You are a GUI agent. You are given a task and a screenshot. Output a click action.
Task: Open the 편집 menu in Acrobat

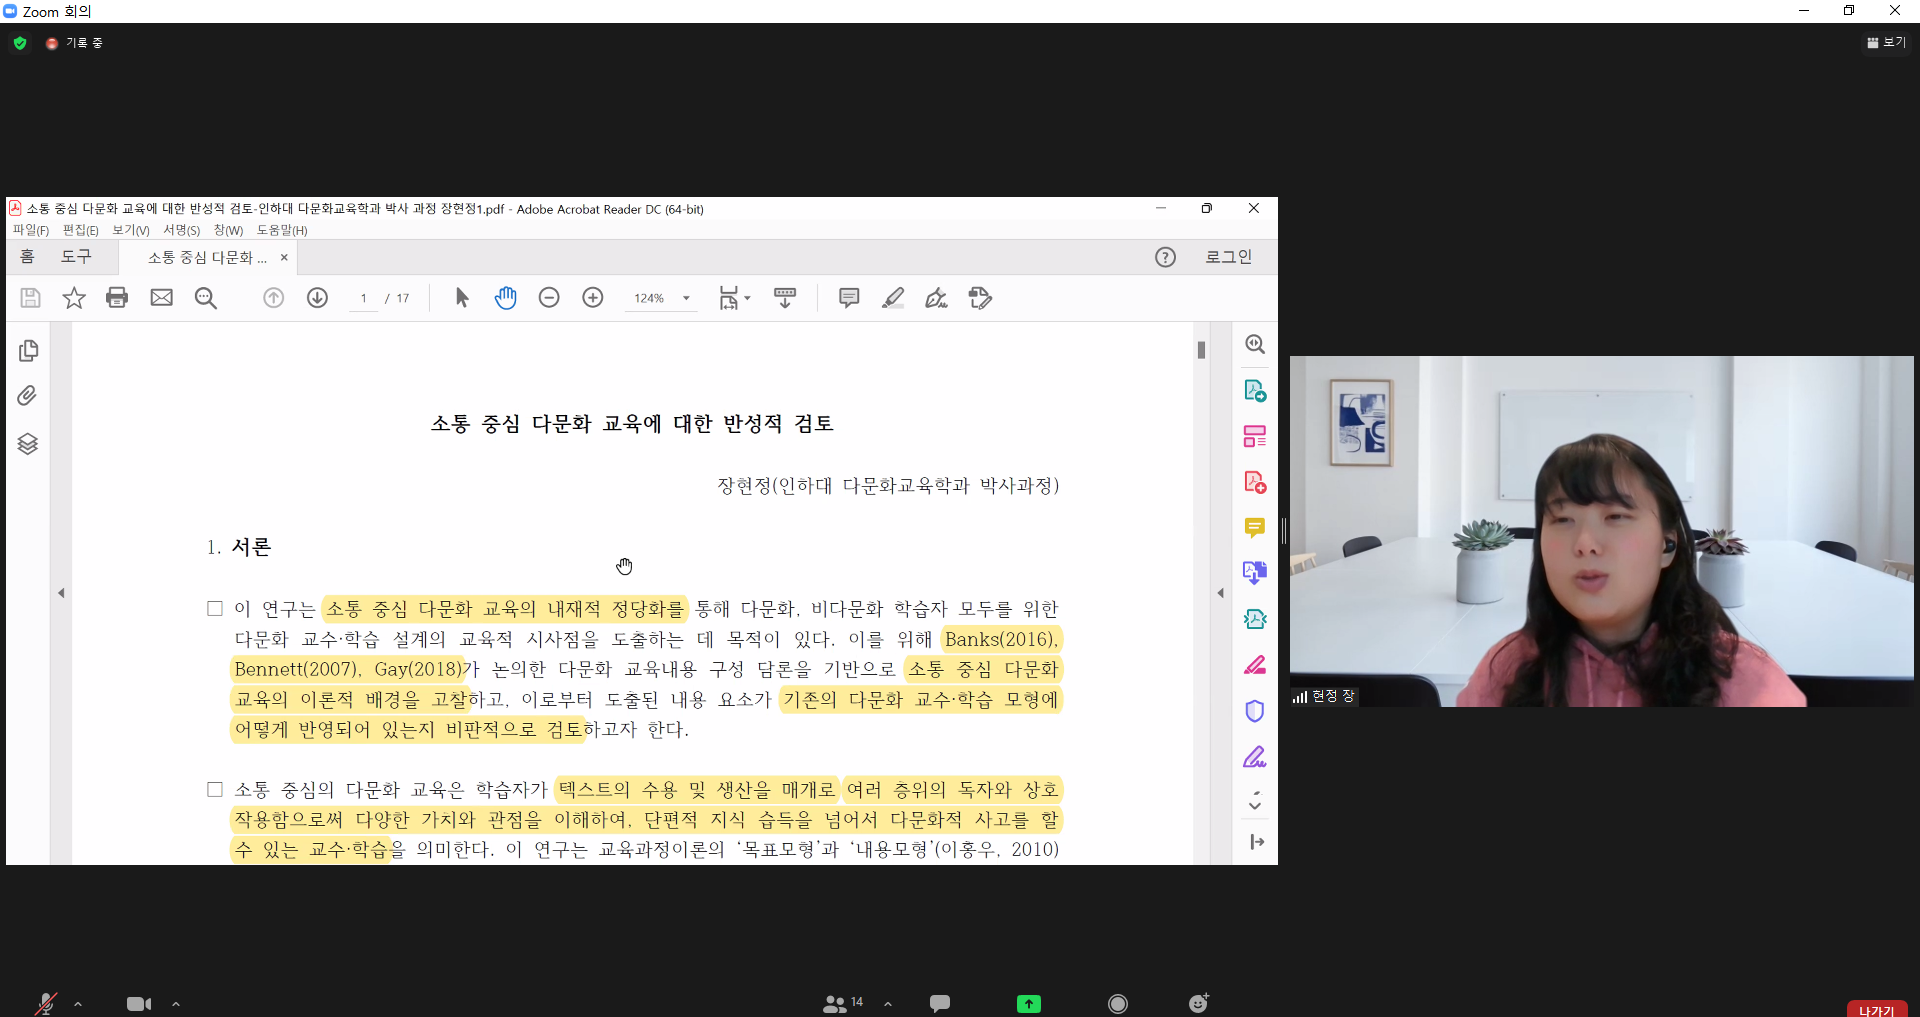point(80,229)
